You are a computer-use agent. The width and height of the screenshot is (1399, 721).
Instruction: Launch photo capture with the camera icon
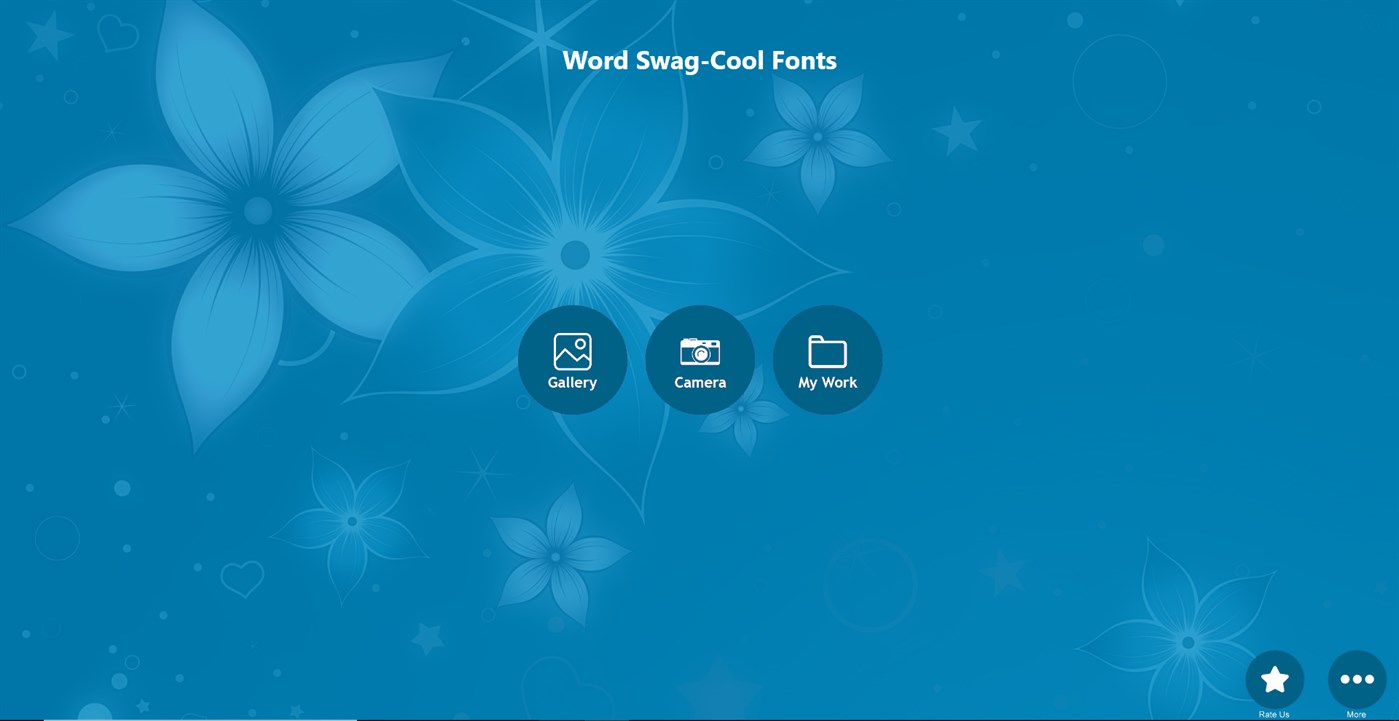pyautogui.click(x=700, y=351)
